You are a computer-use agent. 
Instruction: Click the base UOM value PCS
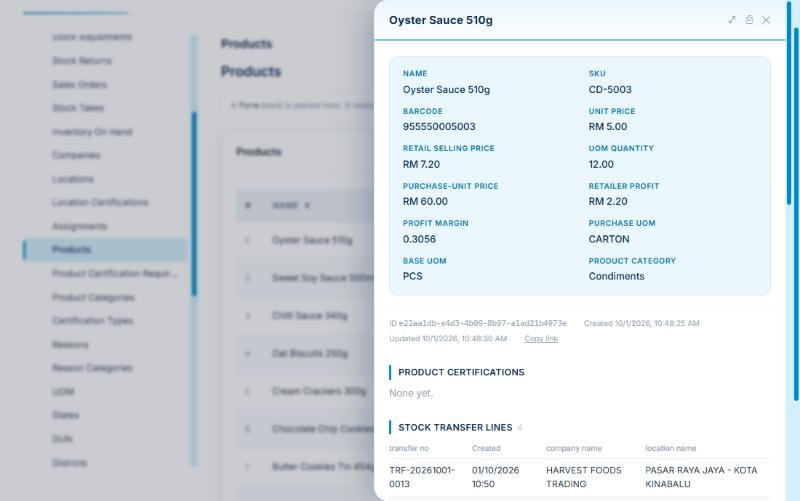[412, 276]
